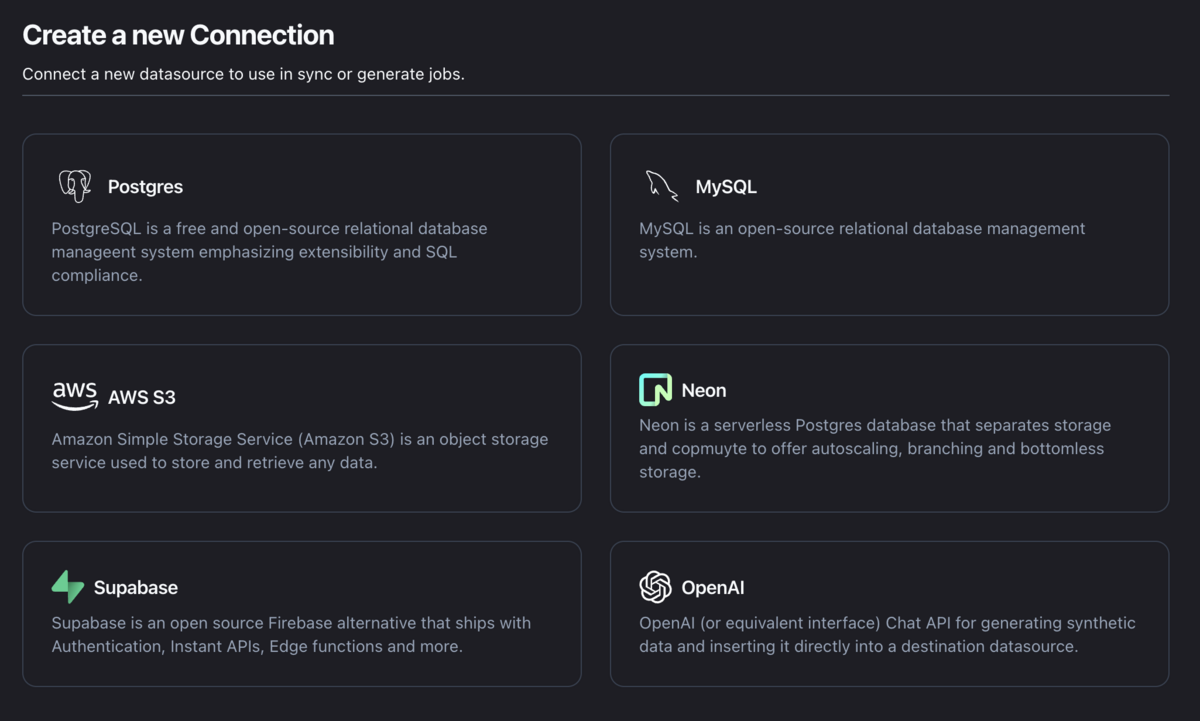Viewport: 1200px width, 721px height.
Task: Click the Postgres elephant icon
Action: (75, 186)
